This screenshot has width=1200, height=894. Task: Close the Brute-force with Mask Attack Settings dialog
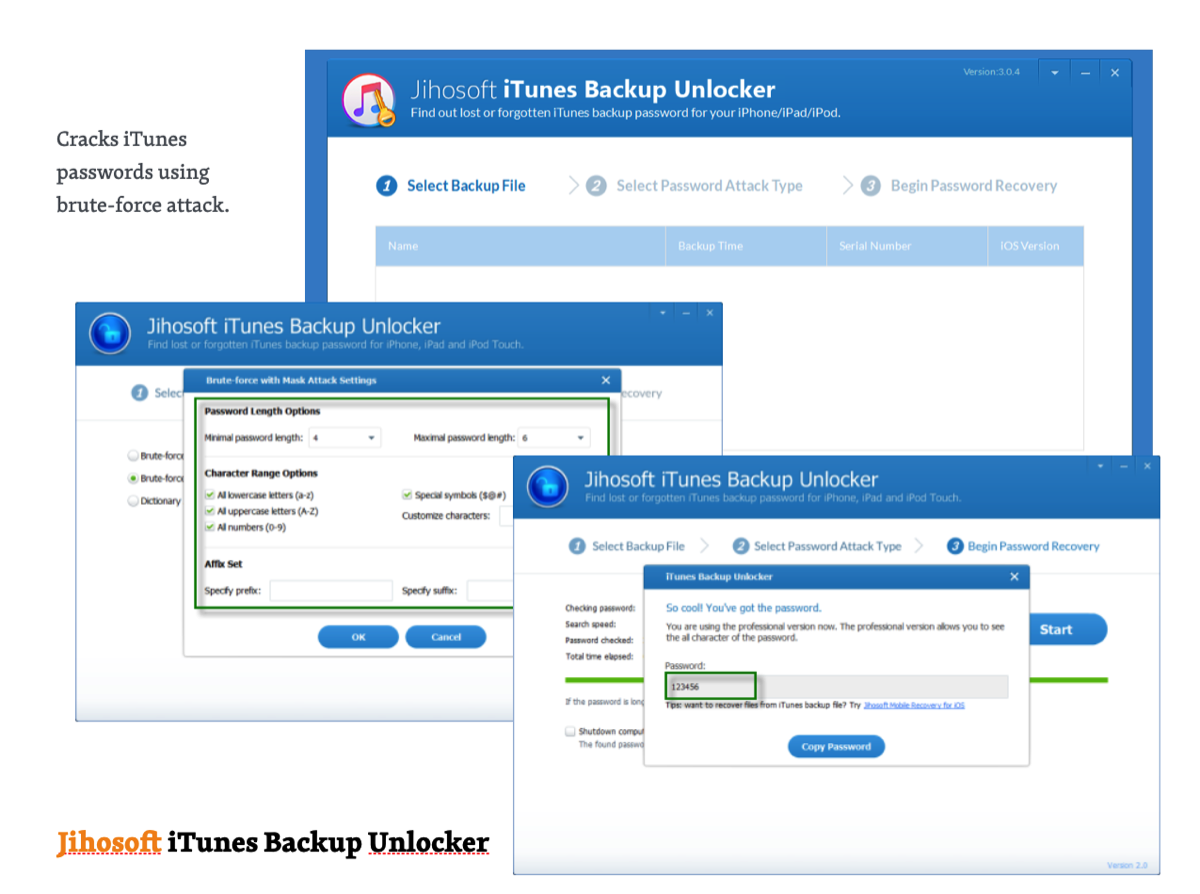tap(605, 380)
